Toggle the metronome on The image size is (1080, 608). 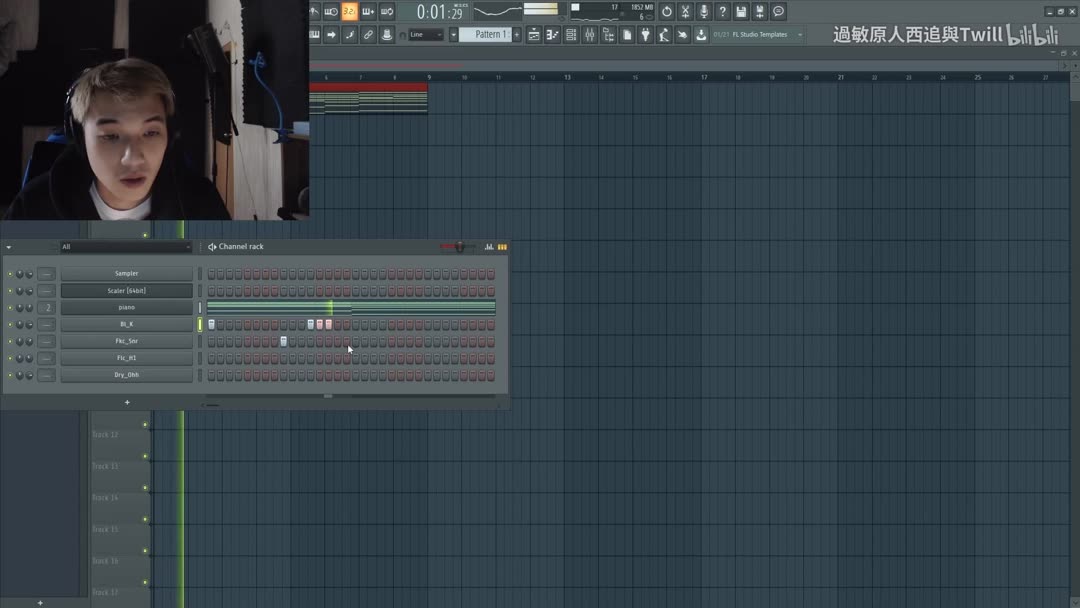314,11
